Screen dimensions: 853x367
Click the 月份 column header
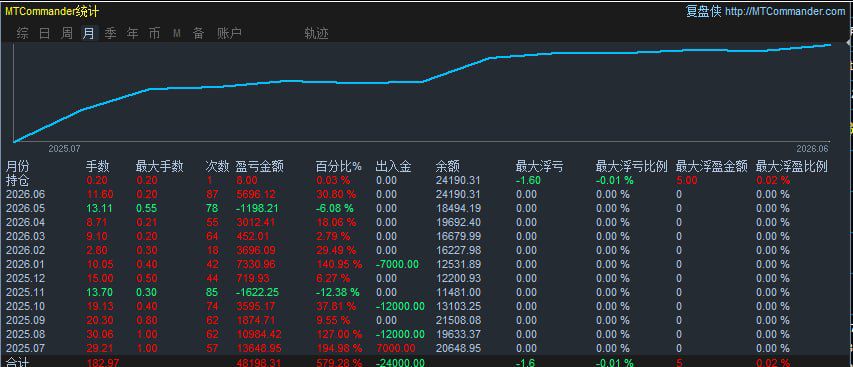click(18, 166)
